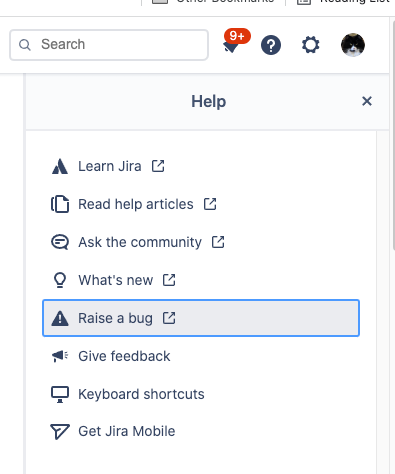This screenshot has width=395, height=474.
Task: Open What's new external link icon
Action: 169,280
